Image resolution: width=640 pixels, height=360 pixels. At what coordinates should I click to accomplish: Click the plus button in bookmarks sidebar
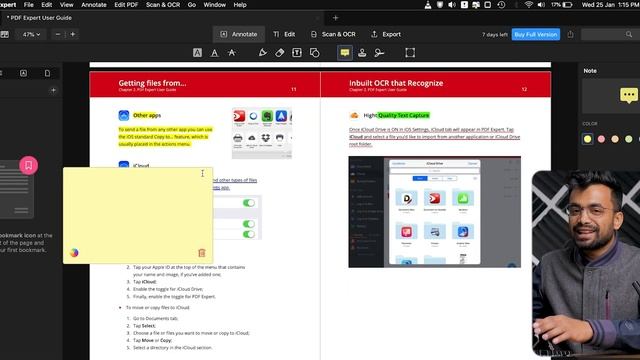click(x=53, y=90)
